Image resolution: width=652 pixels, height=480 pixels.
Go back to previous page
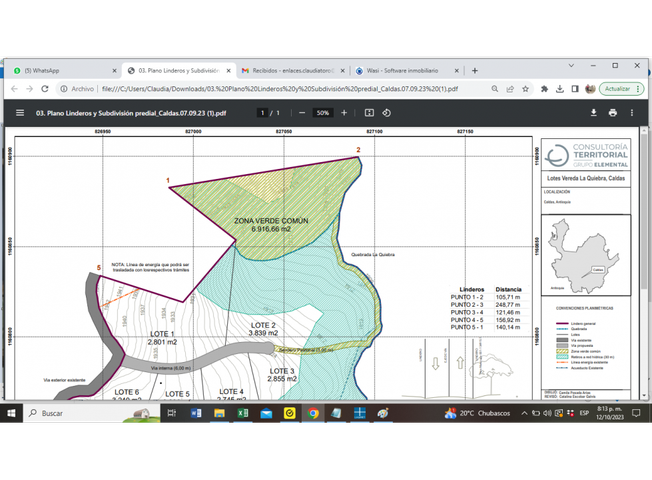(x=14, y=89)
